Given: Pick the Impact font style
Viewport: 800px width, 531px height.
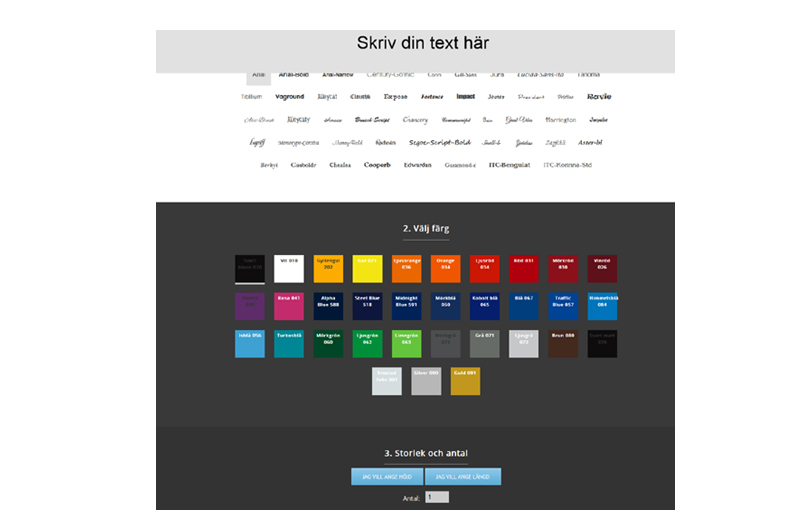Looking at the screenshot, I should tap(465, 97).
